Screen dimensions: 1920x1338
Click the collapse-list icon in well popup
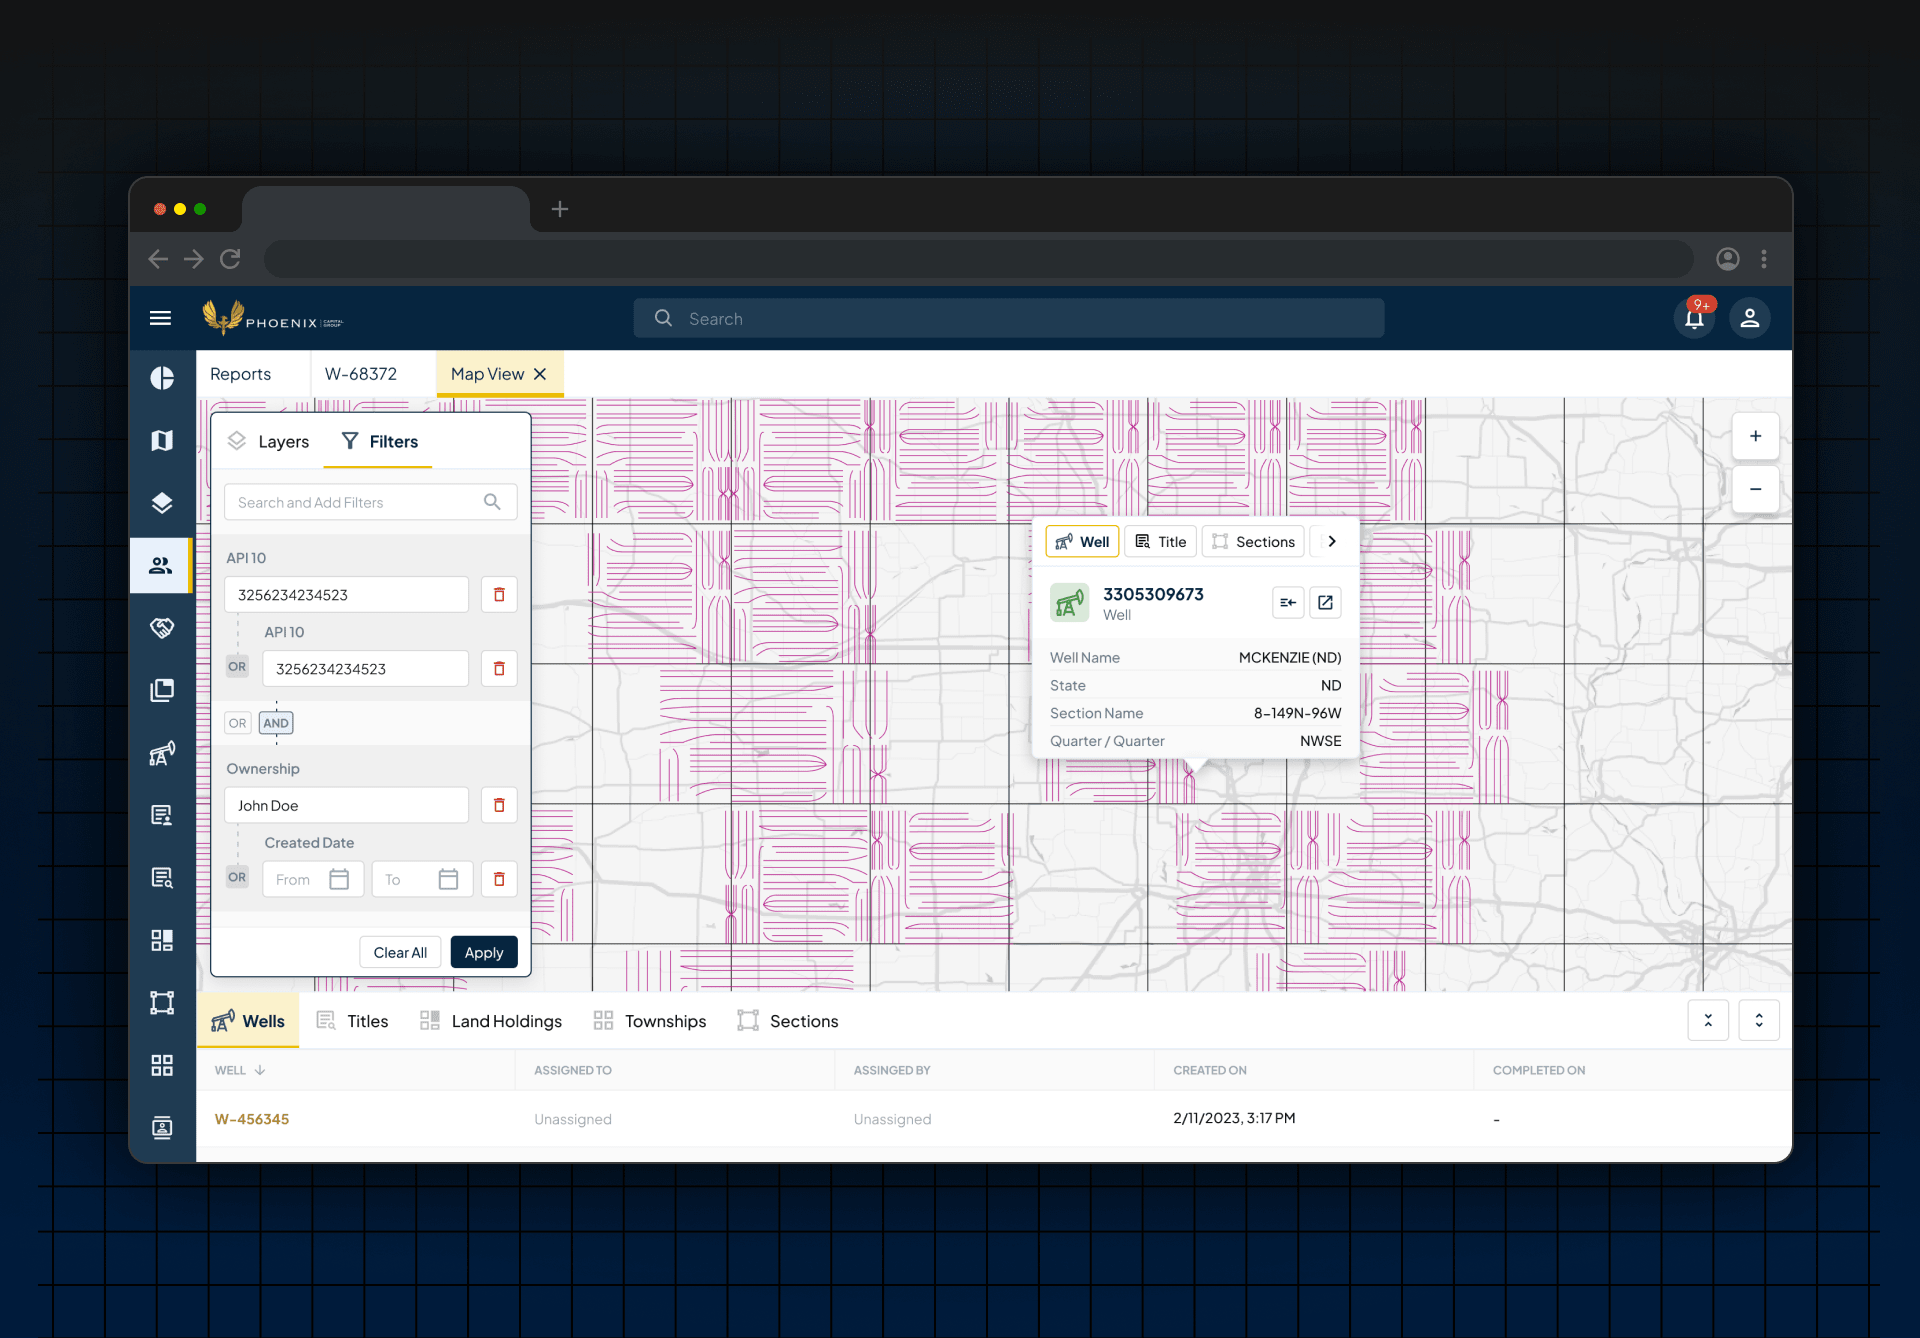(x=1288, y=603)
